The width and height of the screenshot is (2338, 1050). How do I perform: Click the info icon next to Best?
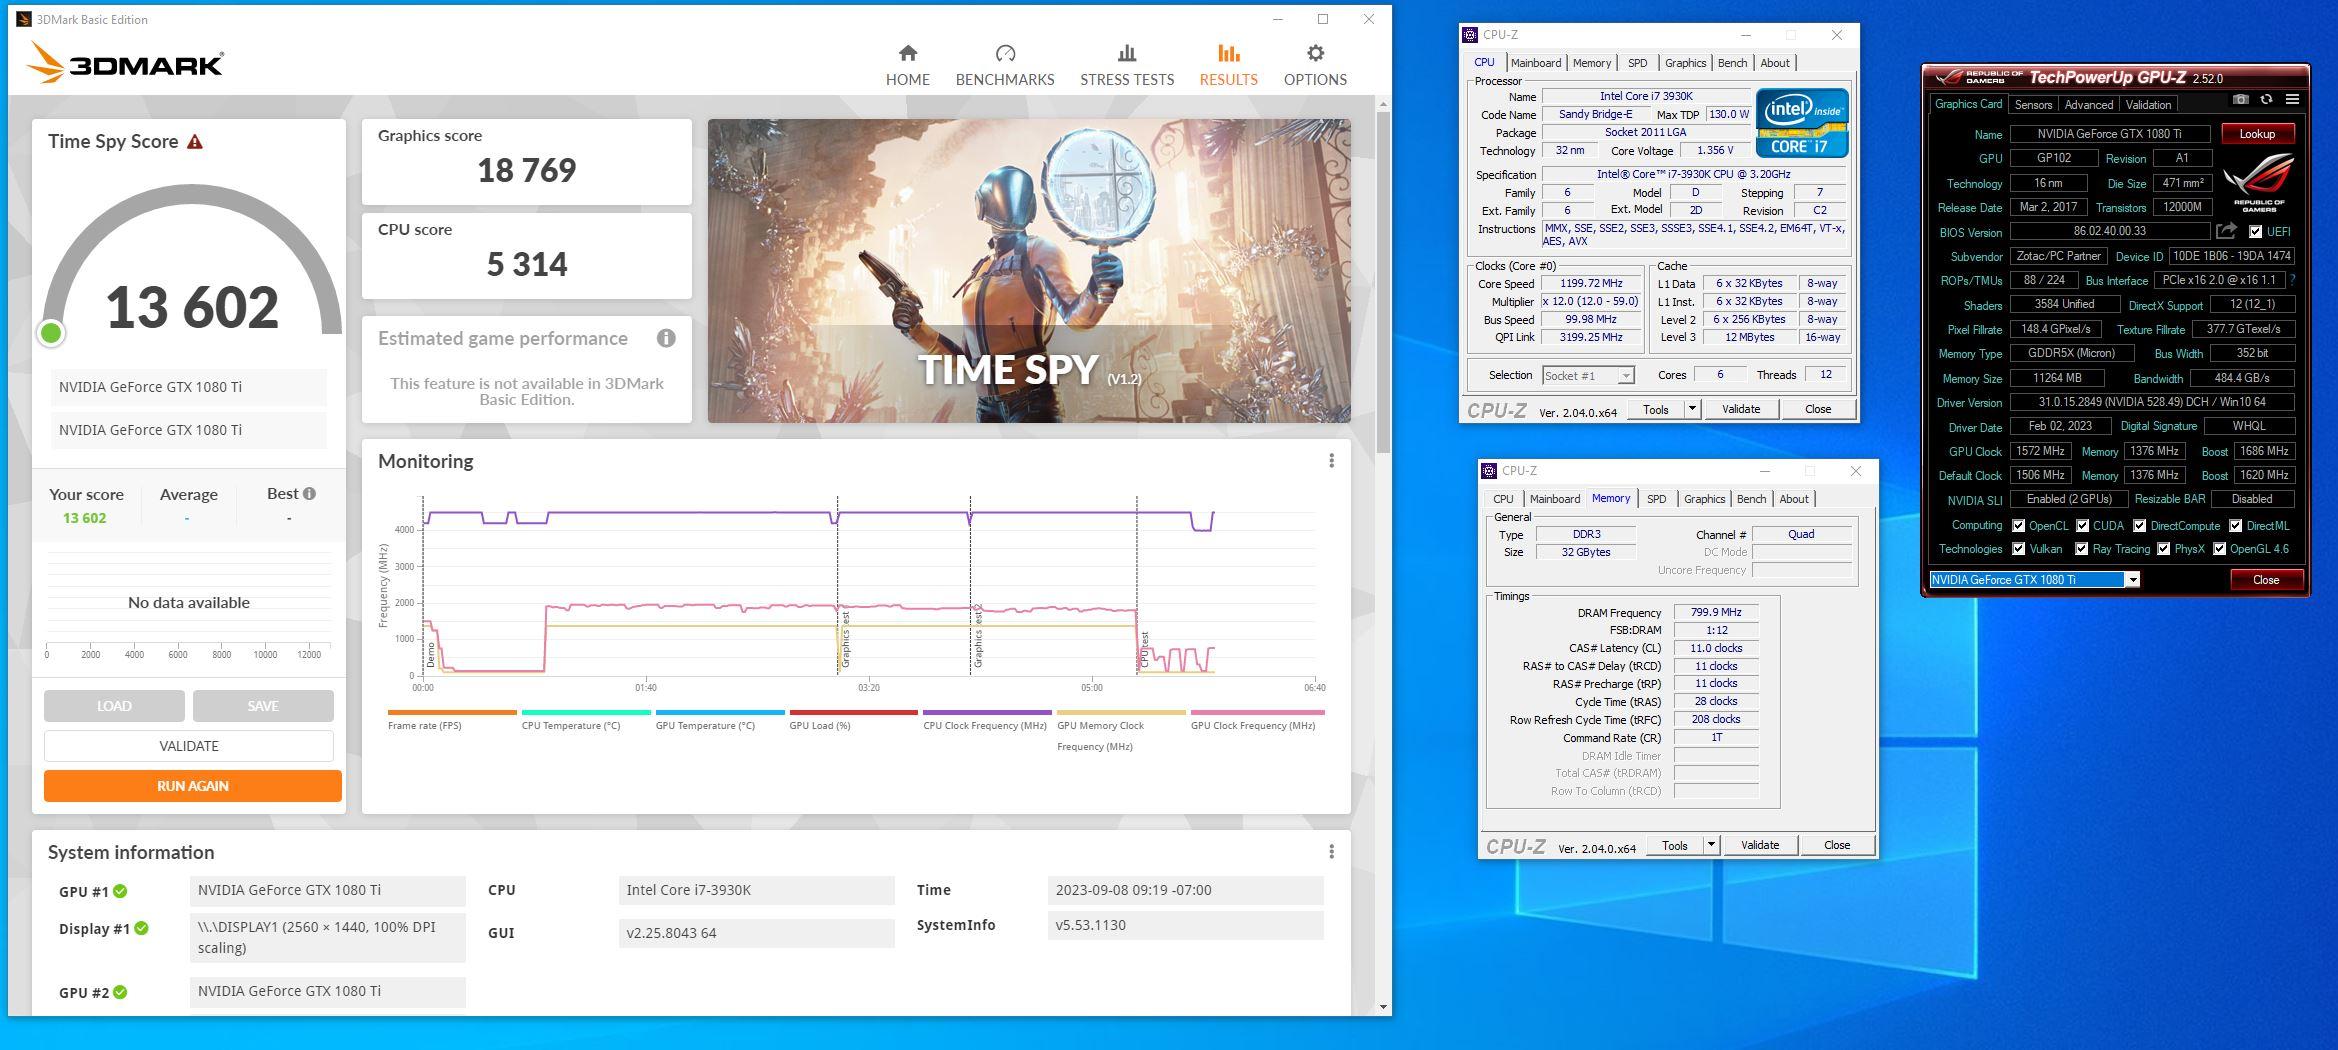click(x=310, y=493)
